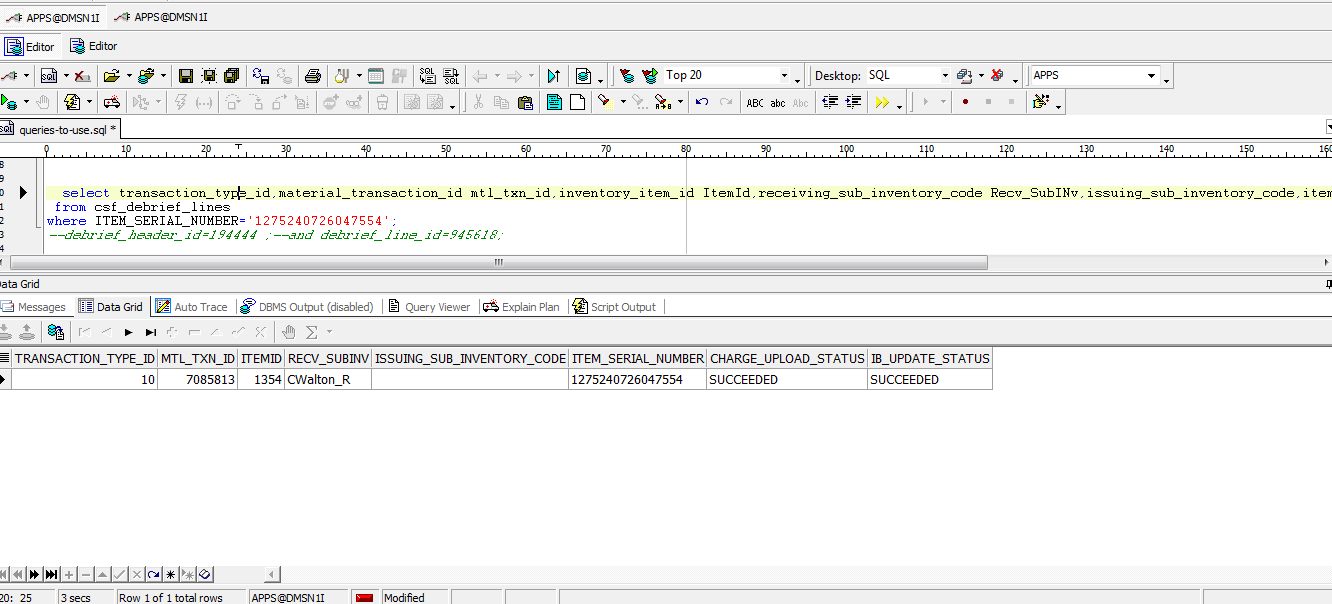This screenshot has height=604, width=1332.
Task: Click the Describe object table icon
Action: (x=375, y=76)
